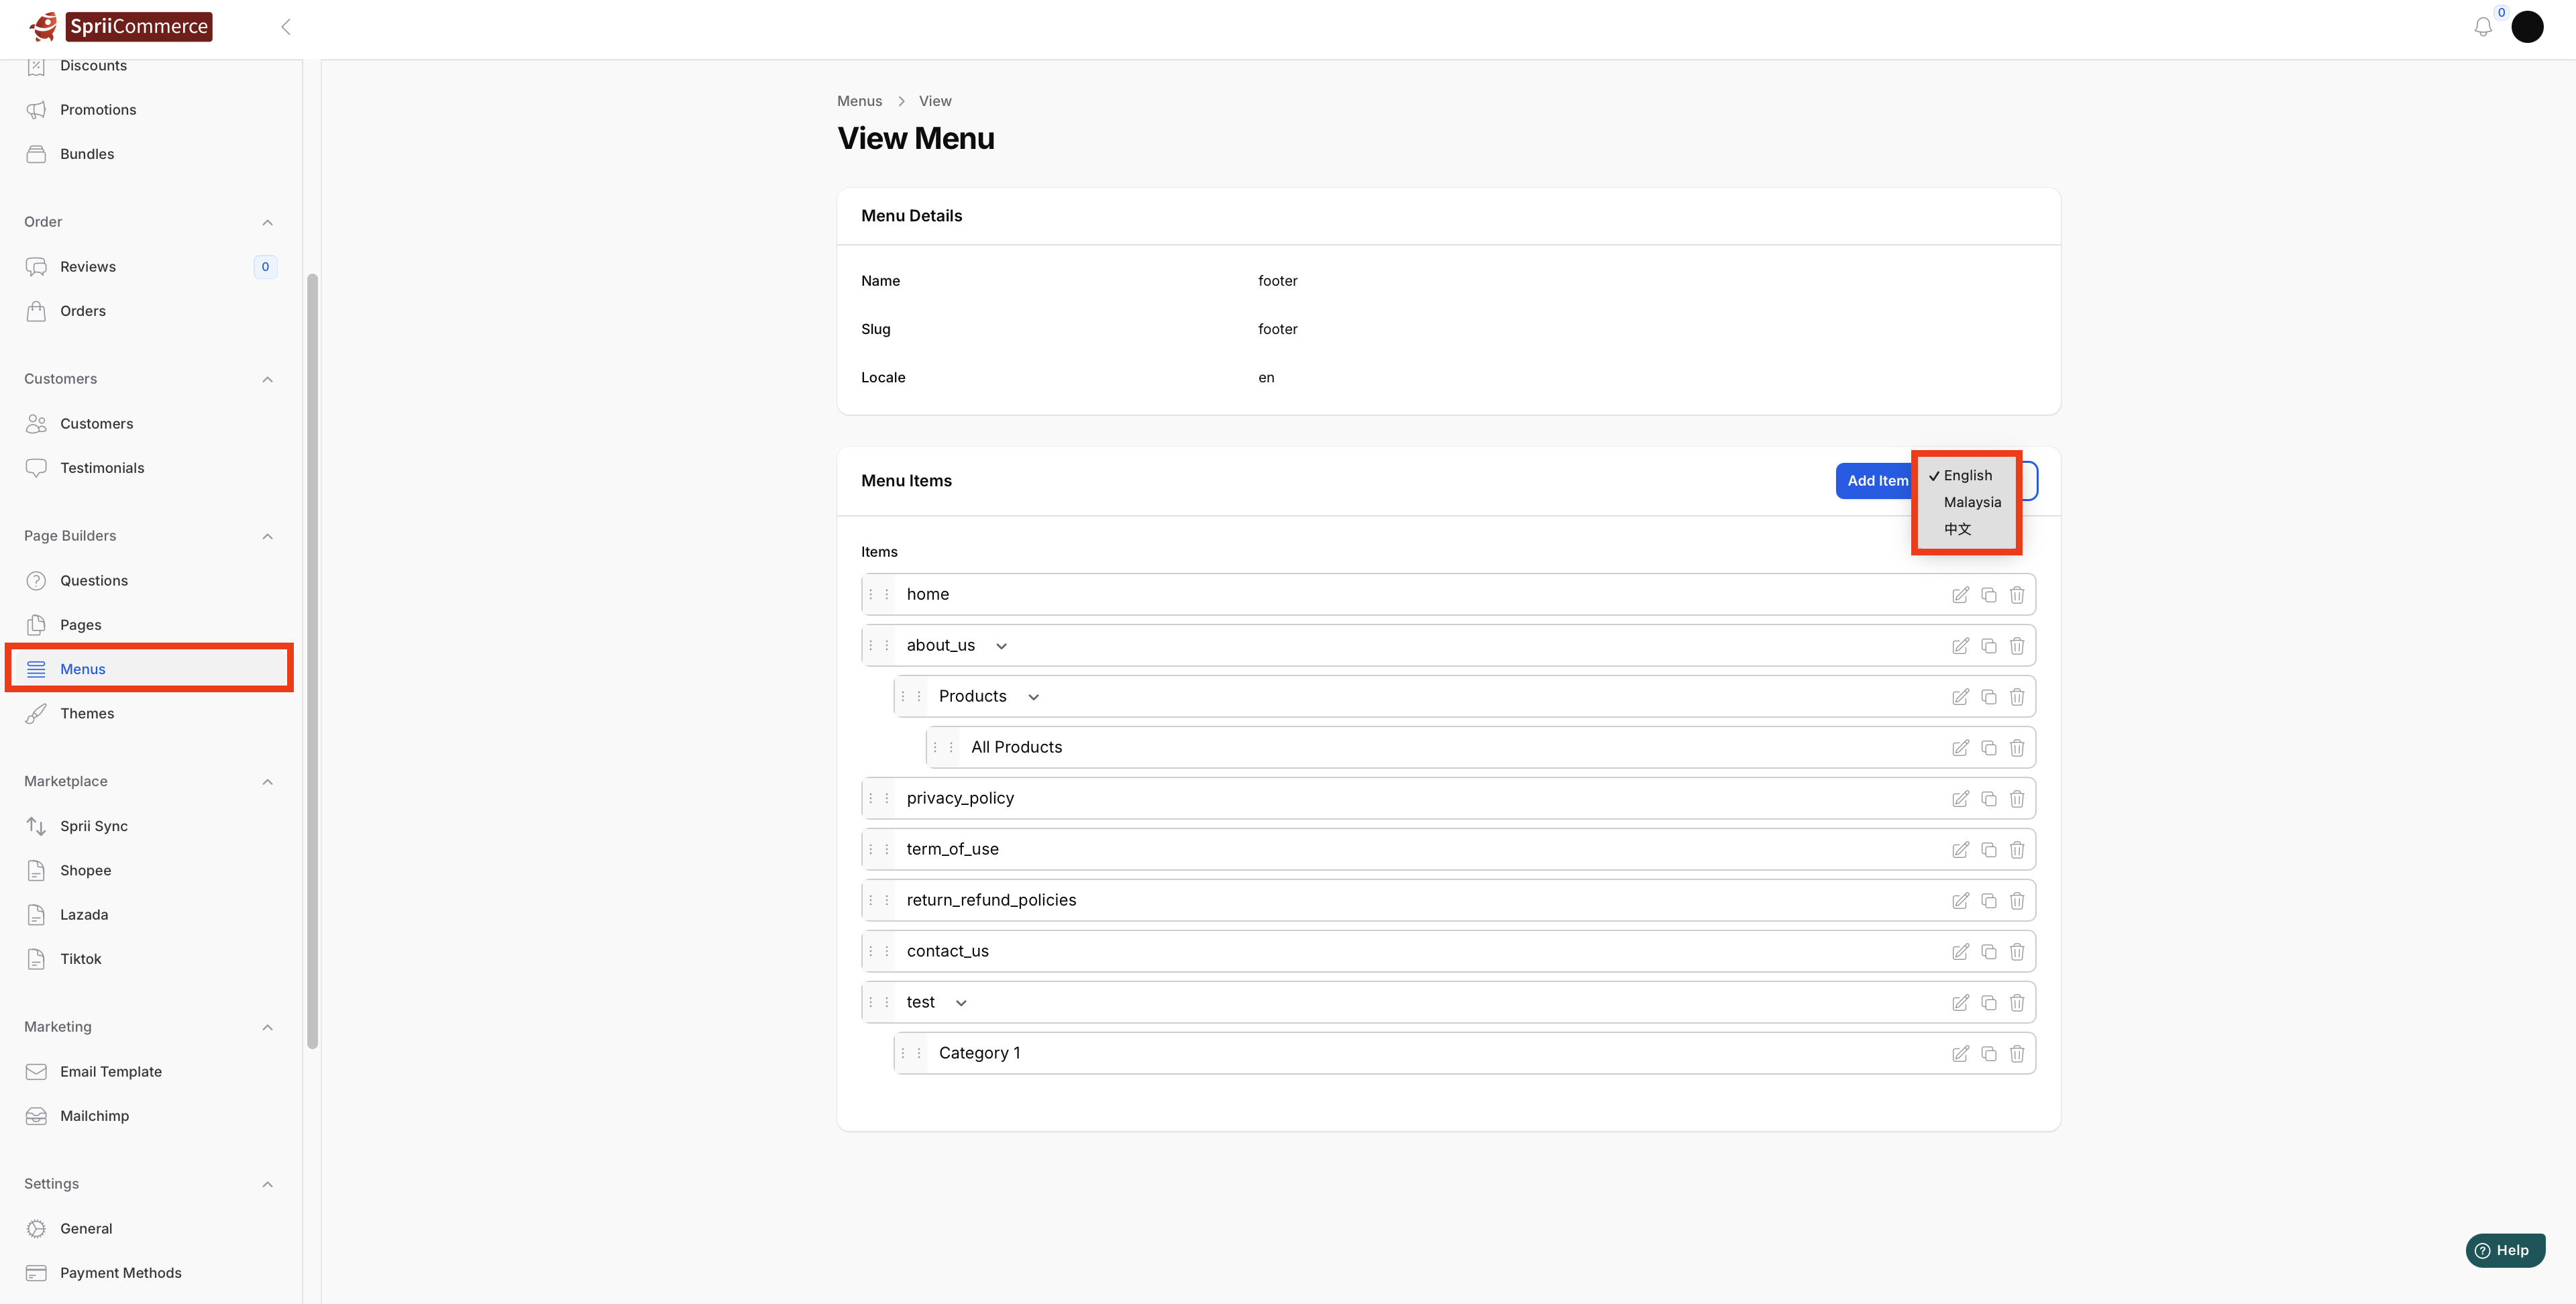Choose 中文 from the language list

pyautogui.click(x=1957, y=529)
